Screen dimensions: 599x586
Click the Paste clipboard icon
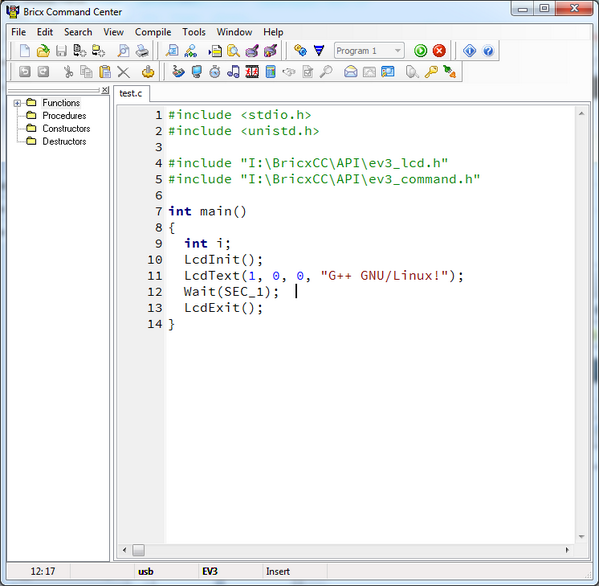pyautogui.click(x=105, y=71)
